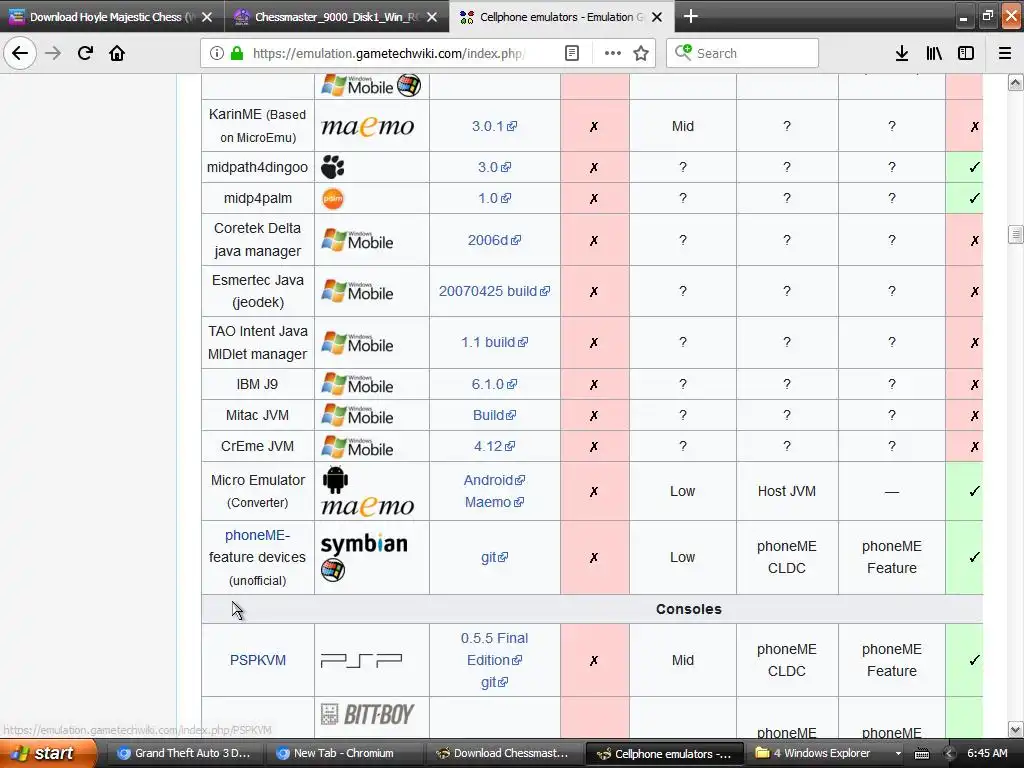The image size is (1024, 768).
Task: Click the Host JVM table cell
Action: pyautogui.click(x=786, y=491)
